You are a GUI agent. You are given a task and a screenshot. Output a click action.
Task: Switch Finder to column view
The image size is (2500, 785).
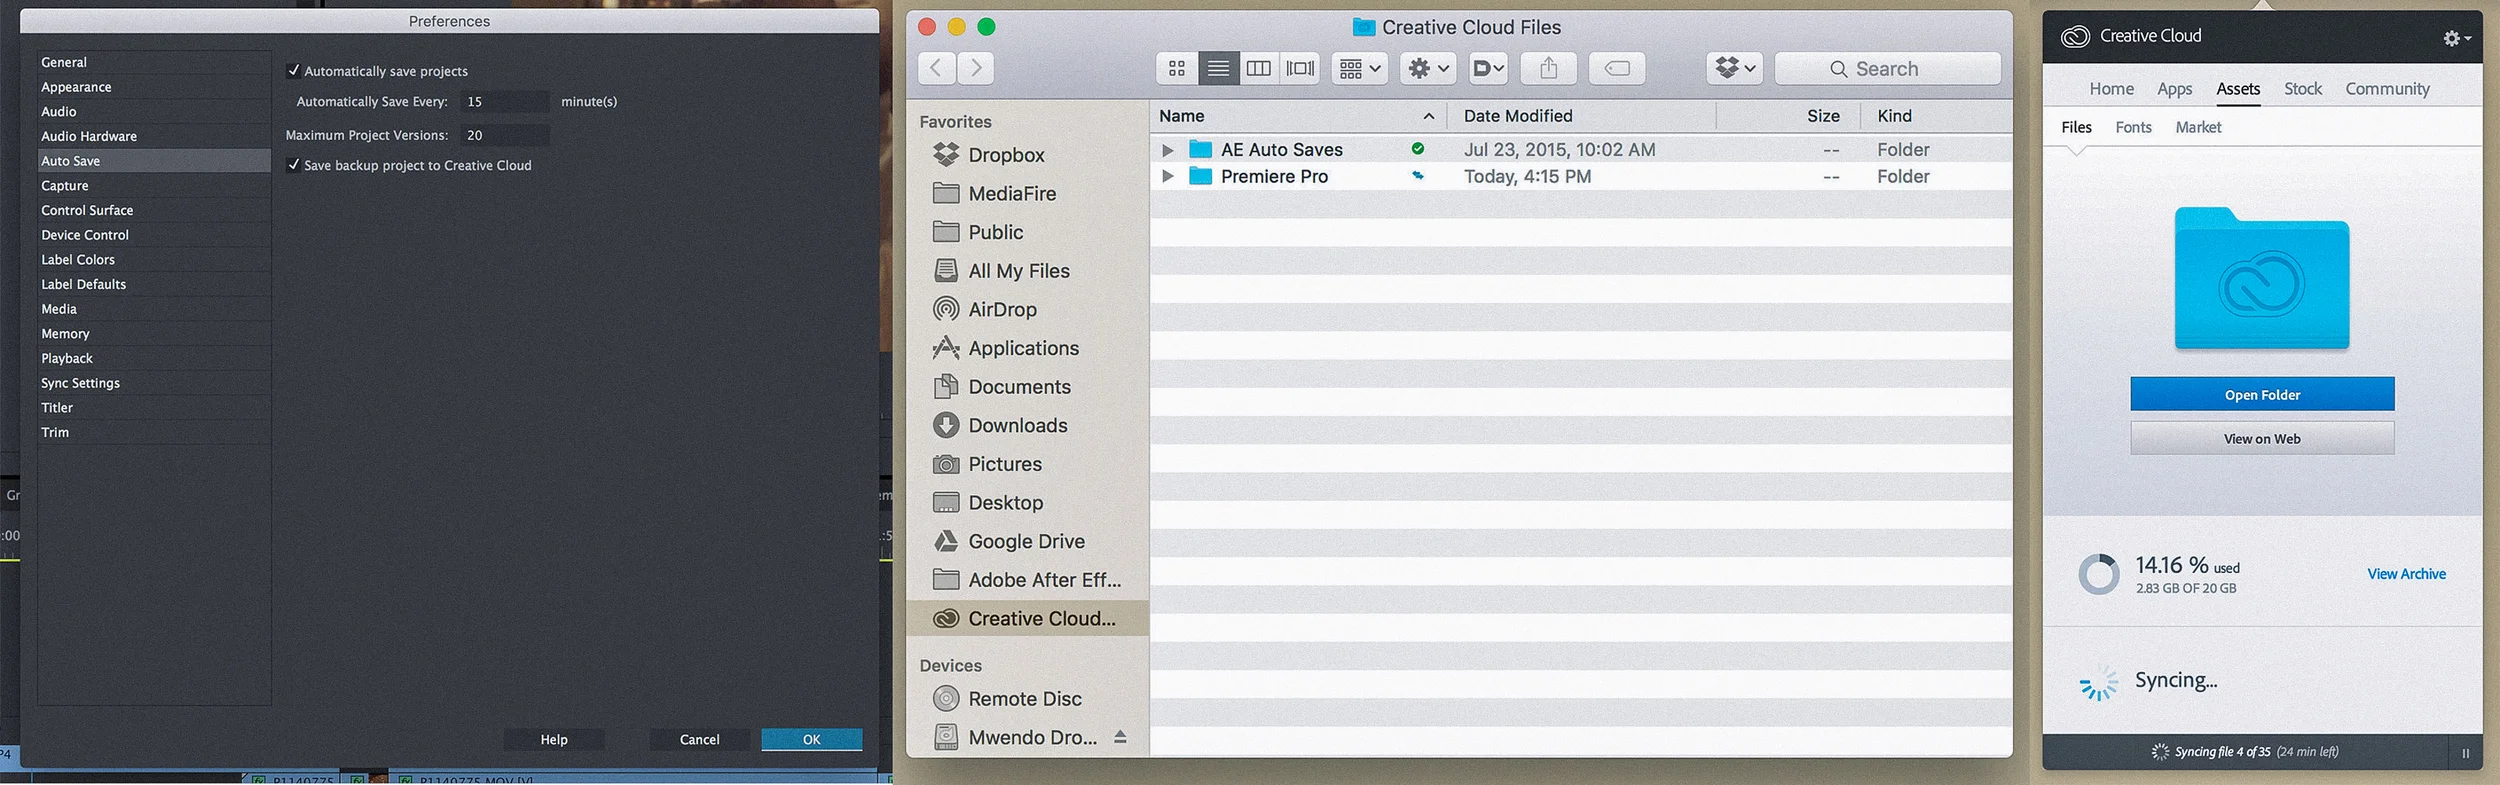pyautogui.click(x=1259, y=68)
